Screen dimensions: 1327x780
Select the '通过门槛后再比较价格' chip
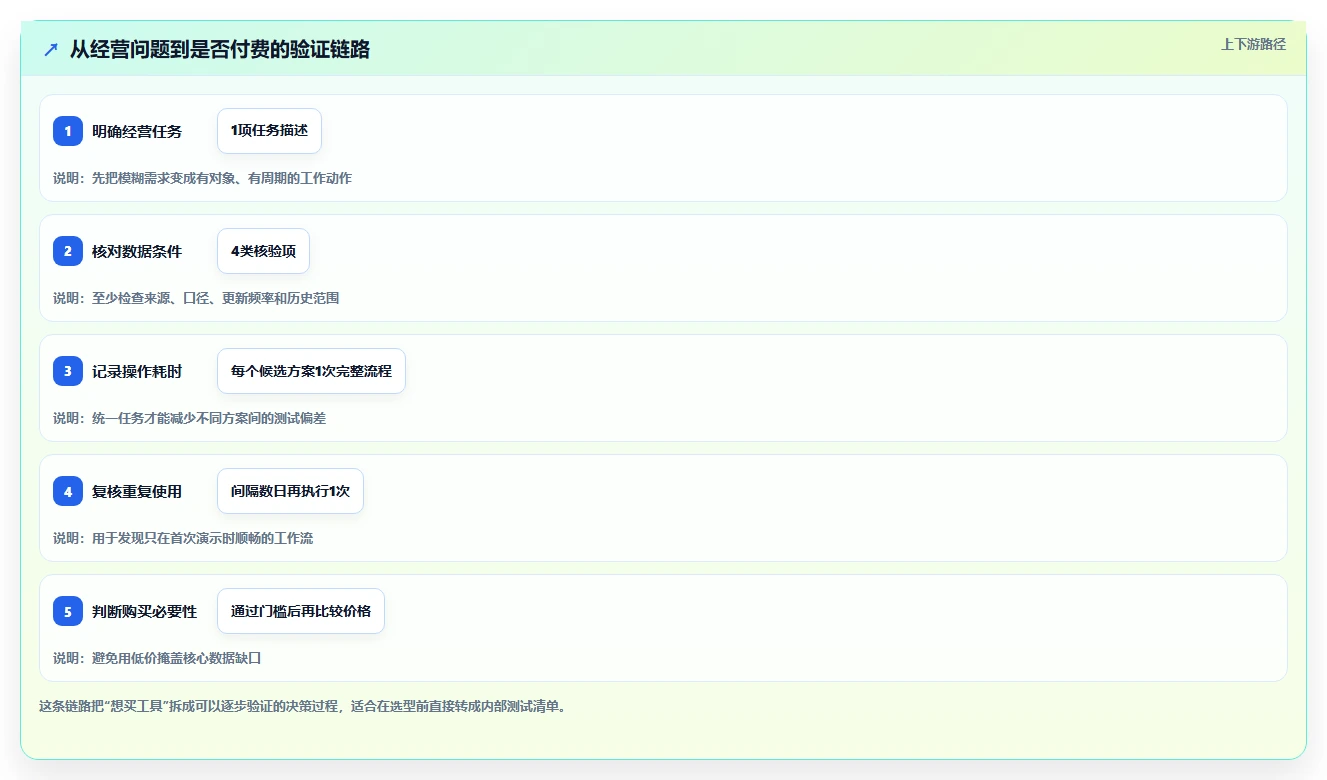click(301, 611)
